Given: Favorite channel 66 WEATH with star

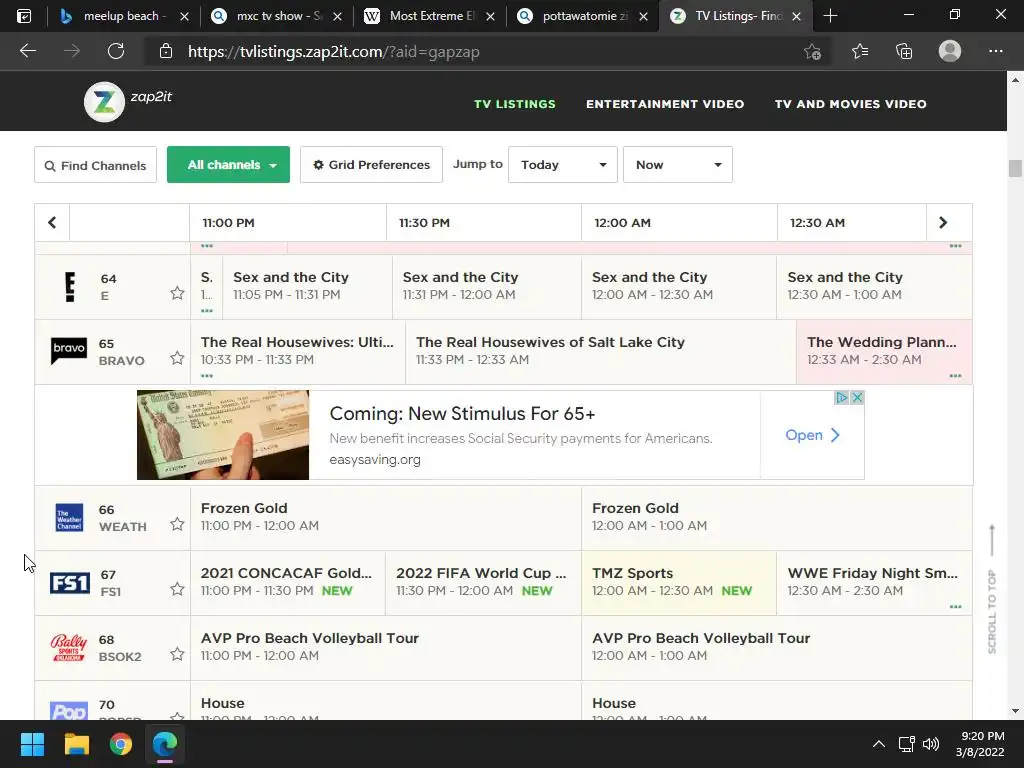Looking at the screenshot, I should point(177,524).
